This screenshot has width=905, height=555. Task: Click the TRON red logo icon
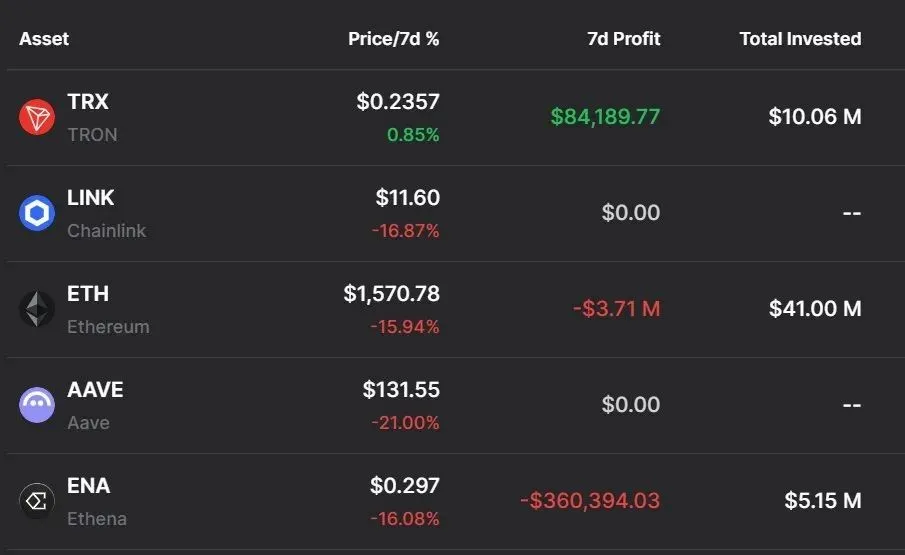point(37,117)
